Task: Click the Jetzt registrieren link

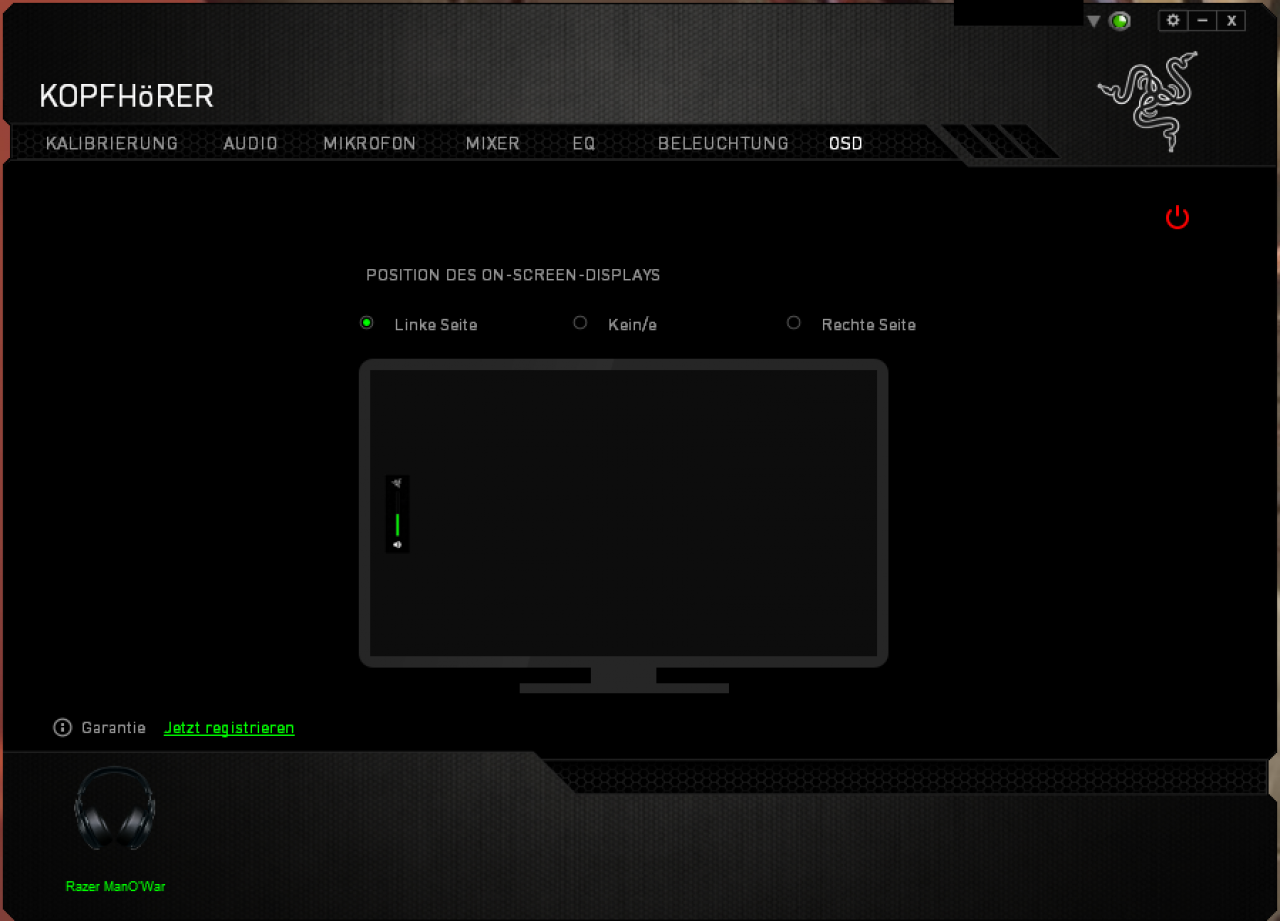Action: (x=229, y=728)
